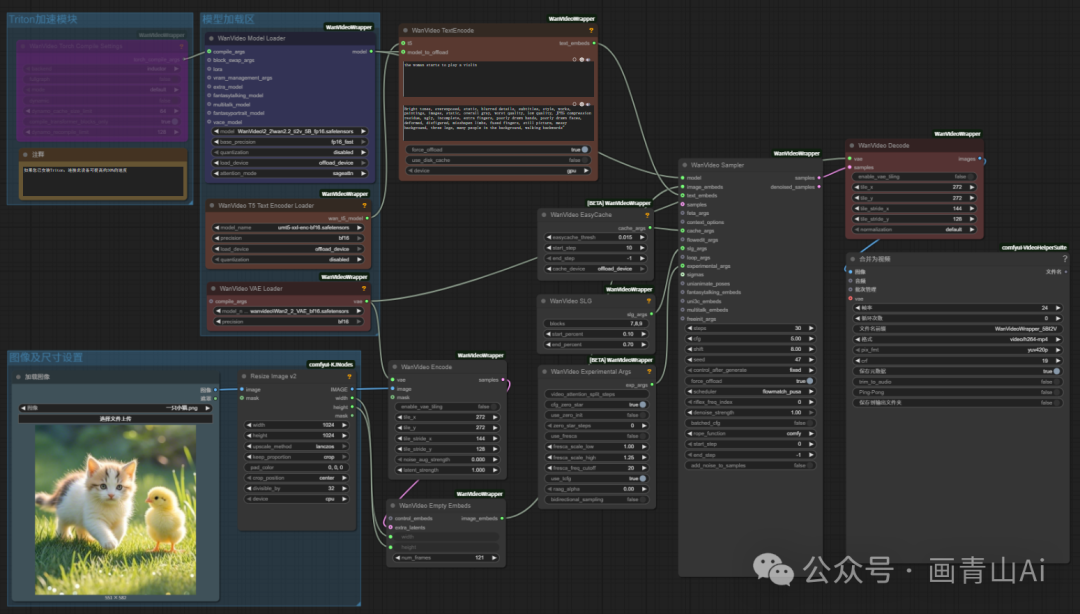Open help on WanVideo Experimental Args node
The width and height of the screenshot is (1080, 614).
click(649, 371)
